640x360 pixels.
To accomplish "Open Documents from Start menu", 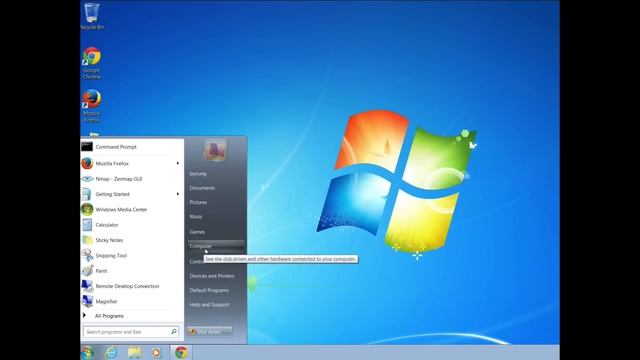I will (202, 188).
